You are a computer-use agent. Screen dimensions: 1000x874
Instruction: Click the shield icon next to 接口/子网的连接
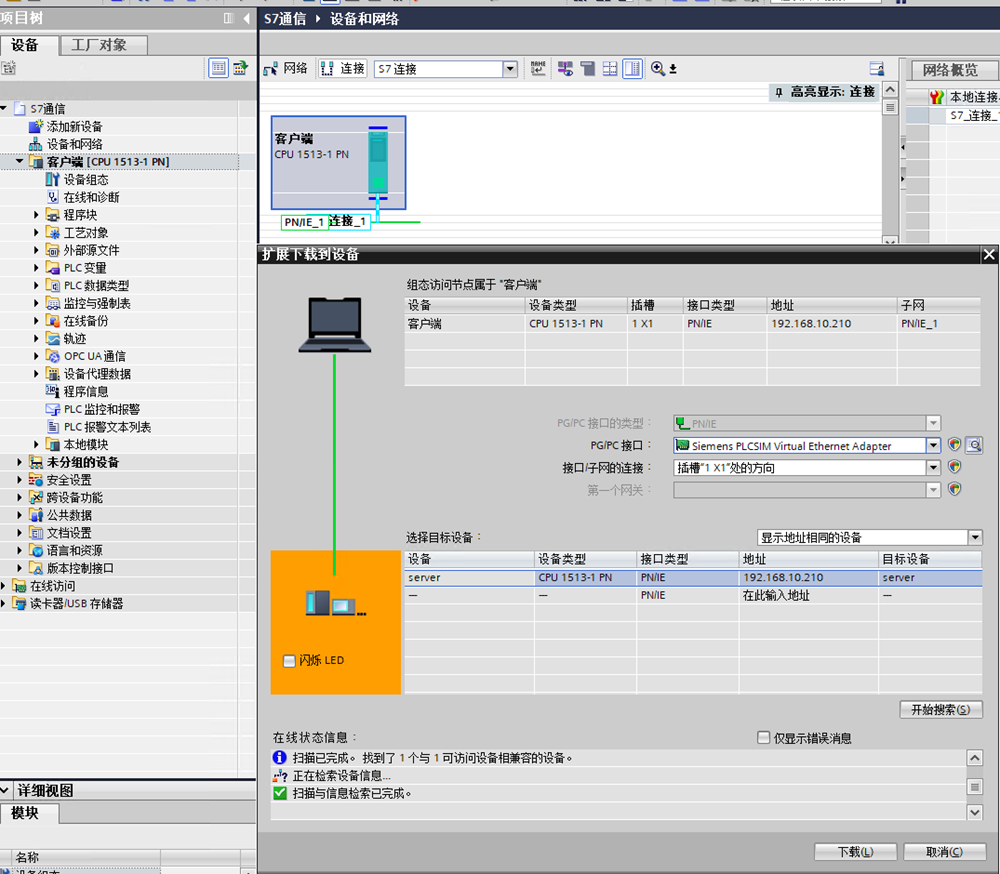[955, 467]
